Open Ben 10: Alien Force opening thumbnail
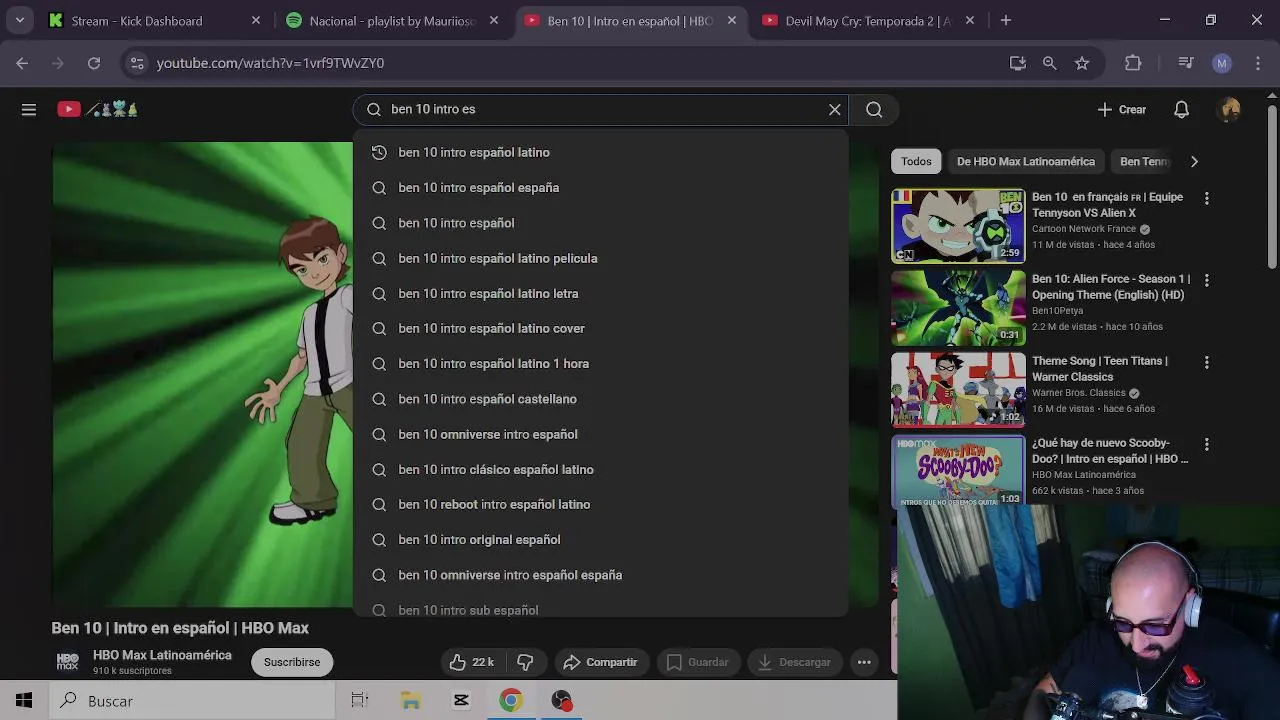The width and height of the screenshot is (1280, 720). coord(958,308)
